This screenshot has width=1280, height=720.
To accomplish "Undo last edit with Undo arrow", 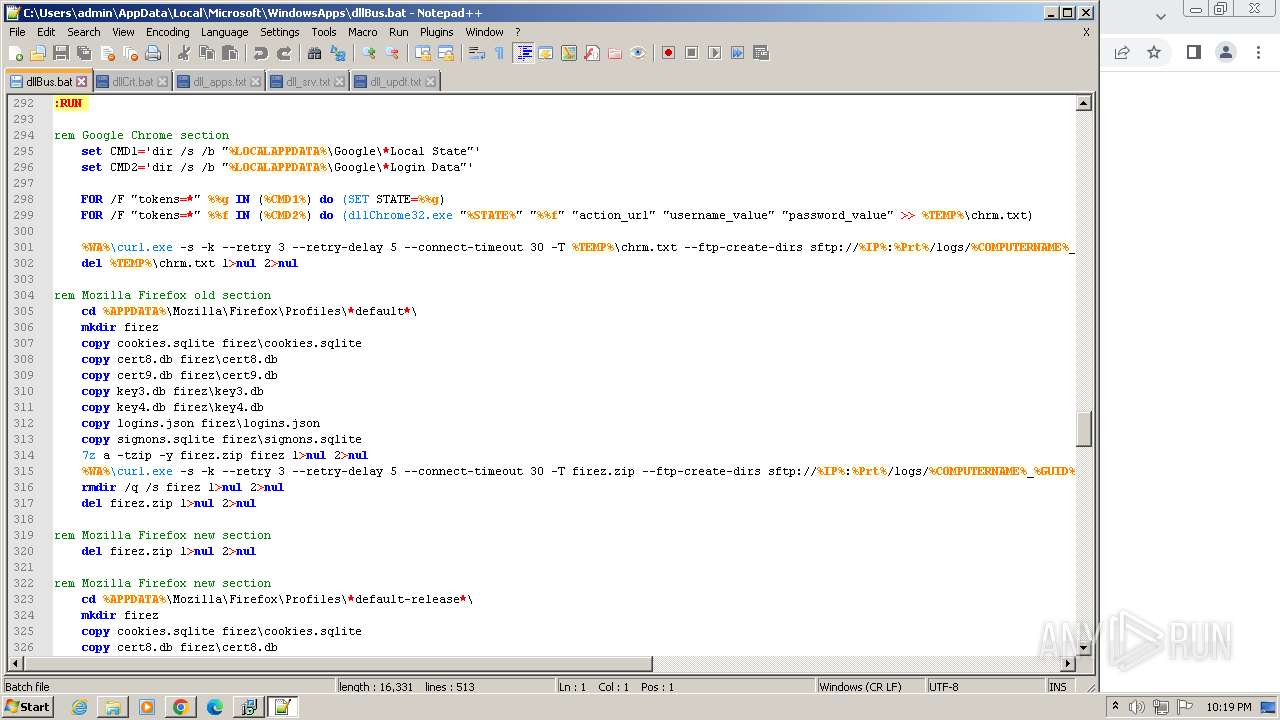I will pos(261,53).
